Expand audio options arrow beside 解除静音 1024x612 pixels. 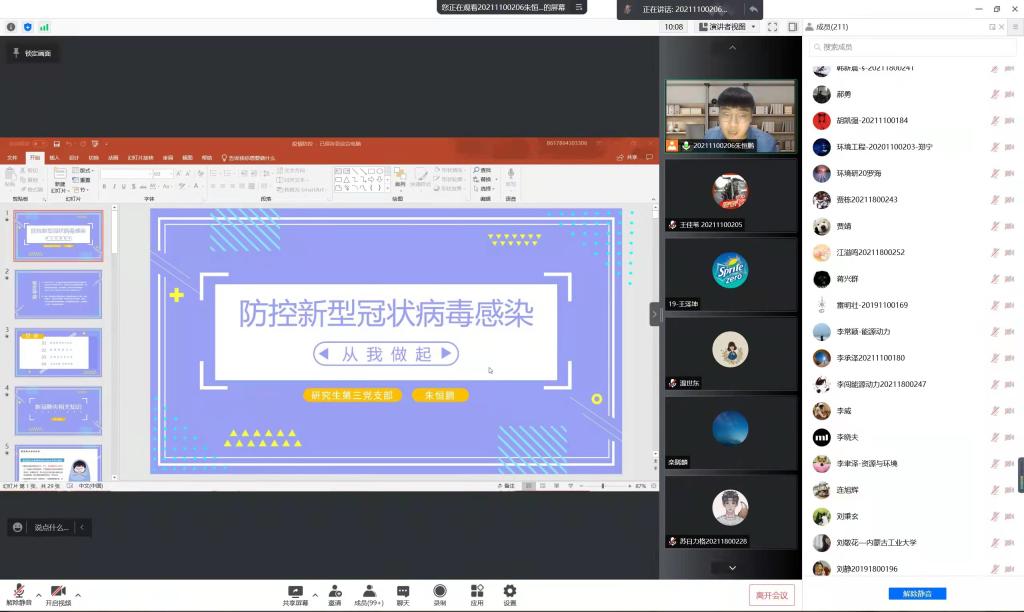(x=38, y=594)
